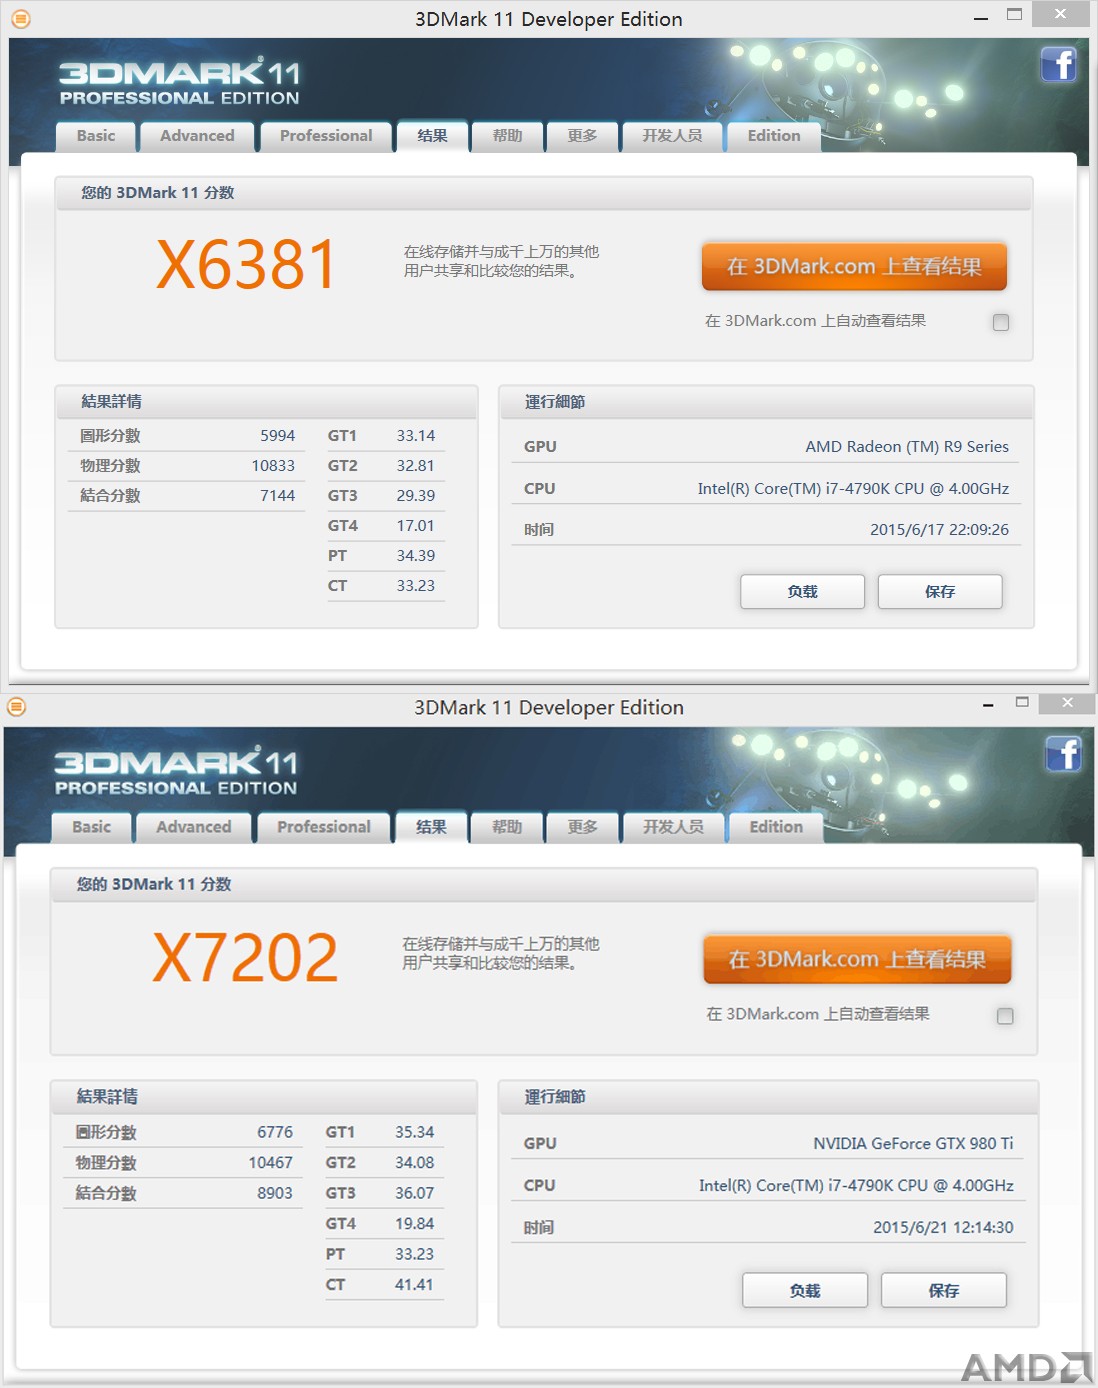Viewport: 1098px width, 1388px height.
Task: Click the Facebook icon in the X6381 window
Action: click(1058, 65)
